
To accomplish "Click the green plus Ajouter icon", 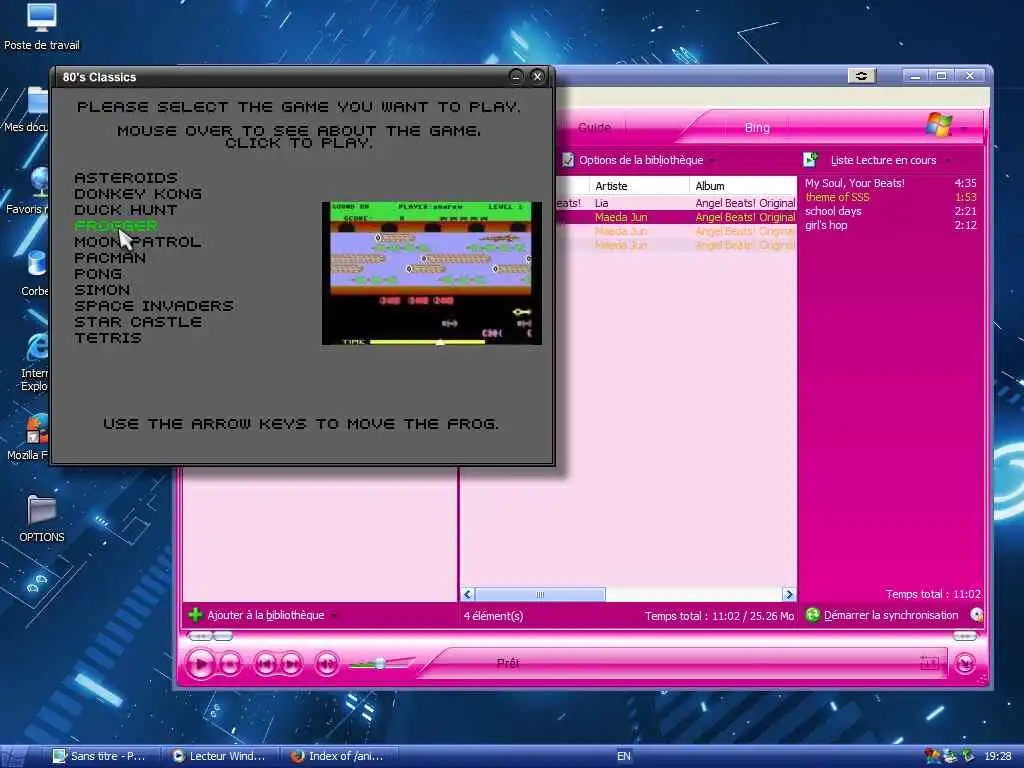I will click(195, 615).
